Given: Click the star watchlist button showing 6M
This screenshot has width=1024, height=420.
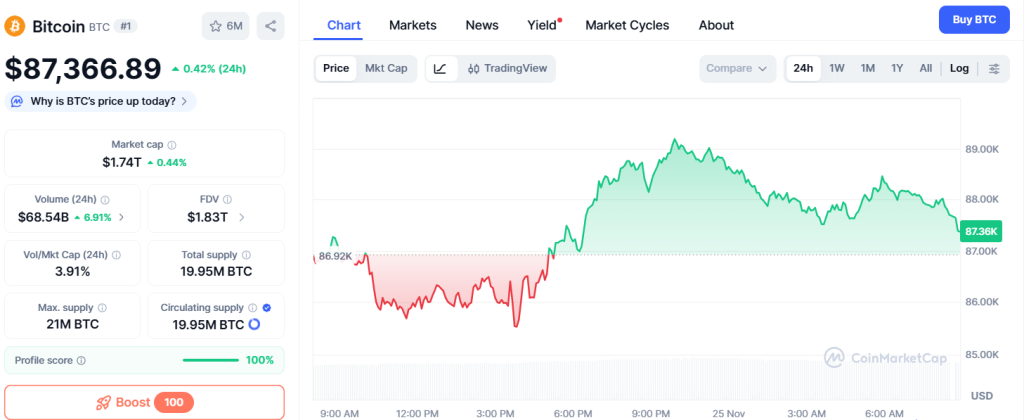Looking at the screenshot, I should tap(225, 25).
